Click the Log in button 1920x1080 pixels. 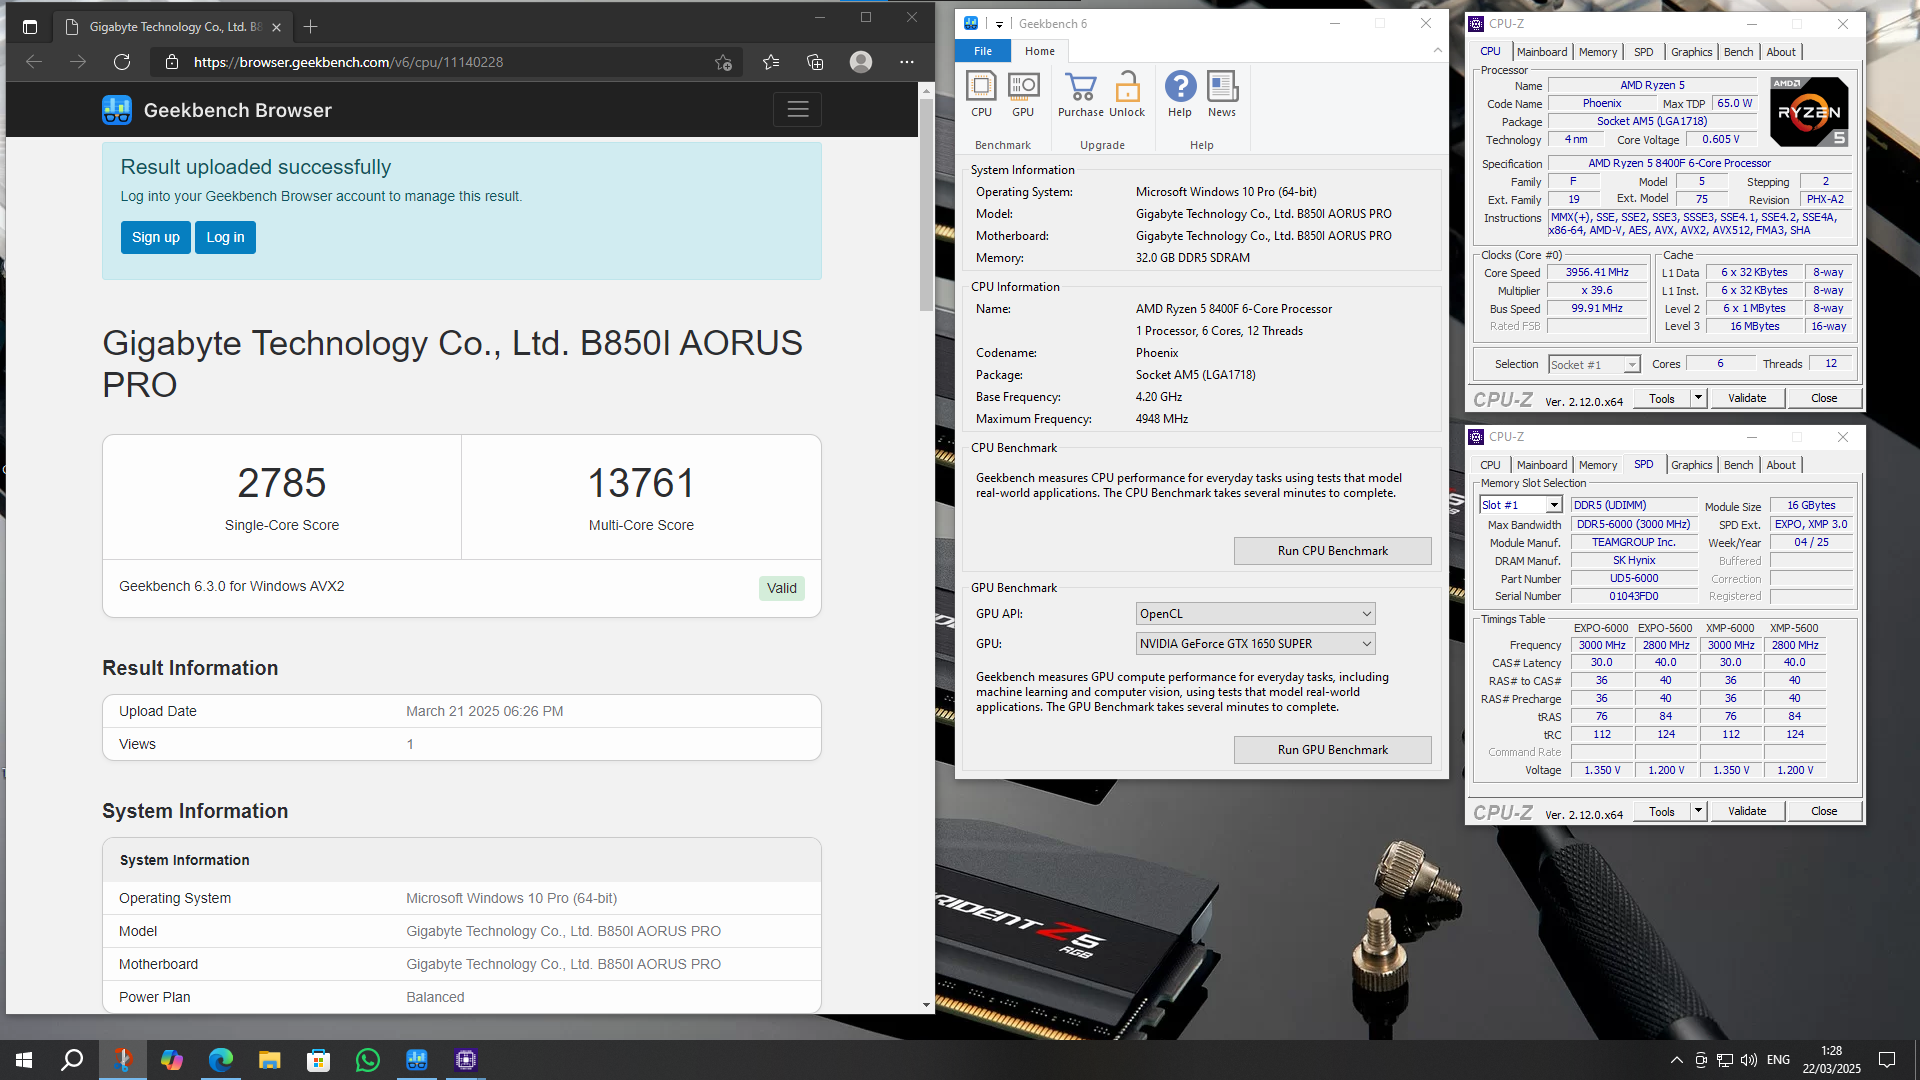(x=225, y=237)
